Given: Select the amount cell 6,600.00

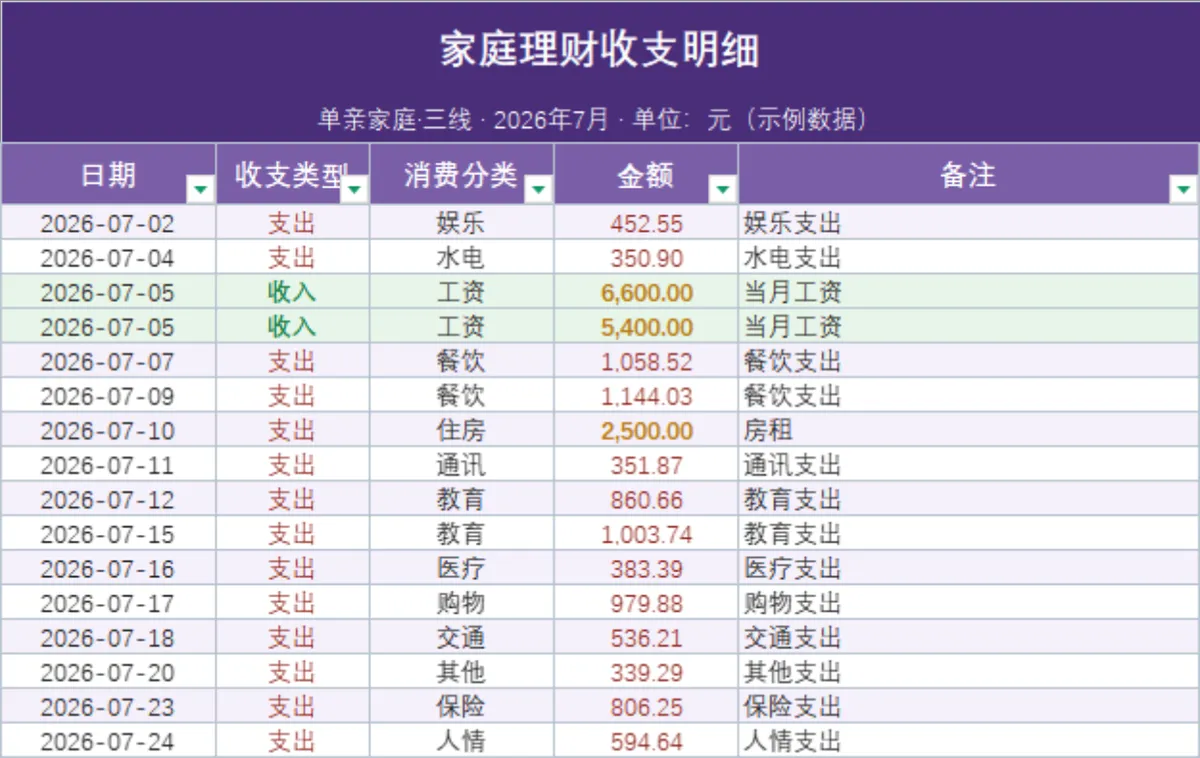Looking at the screenshot, I should [646, 292].
